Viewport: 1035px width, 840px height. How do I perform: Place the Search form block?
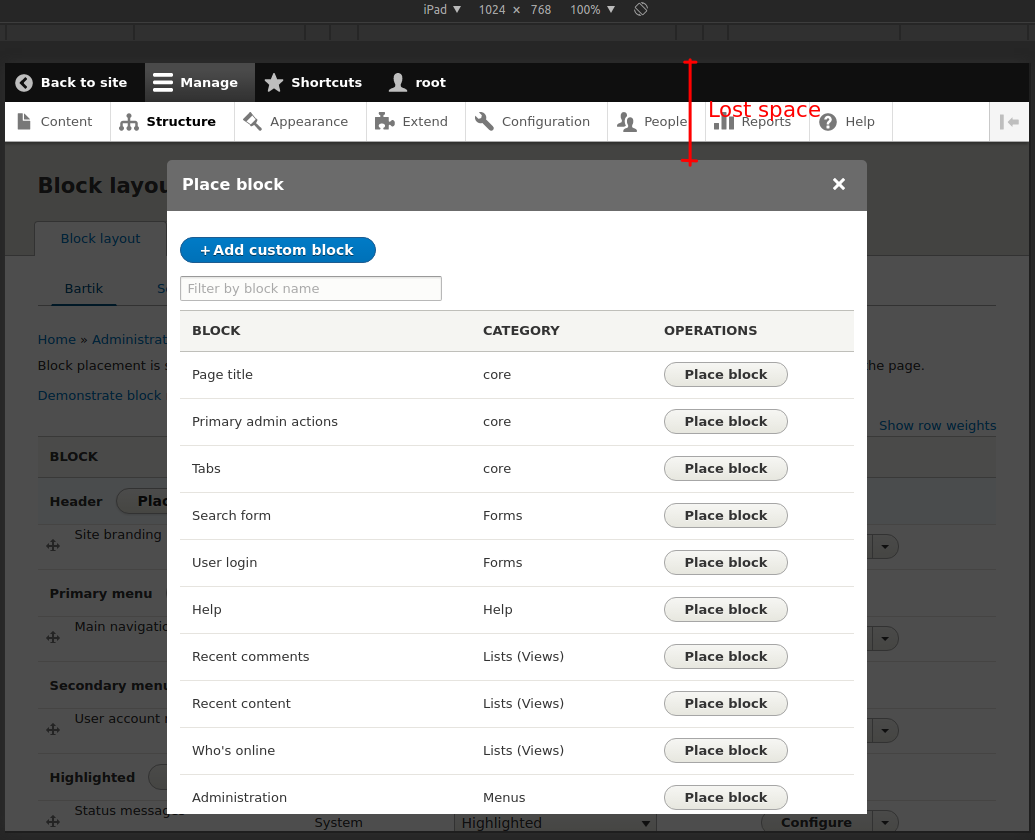[x=725, y=515]
